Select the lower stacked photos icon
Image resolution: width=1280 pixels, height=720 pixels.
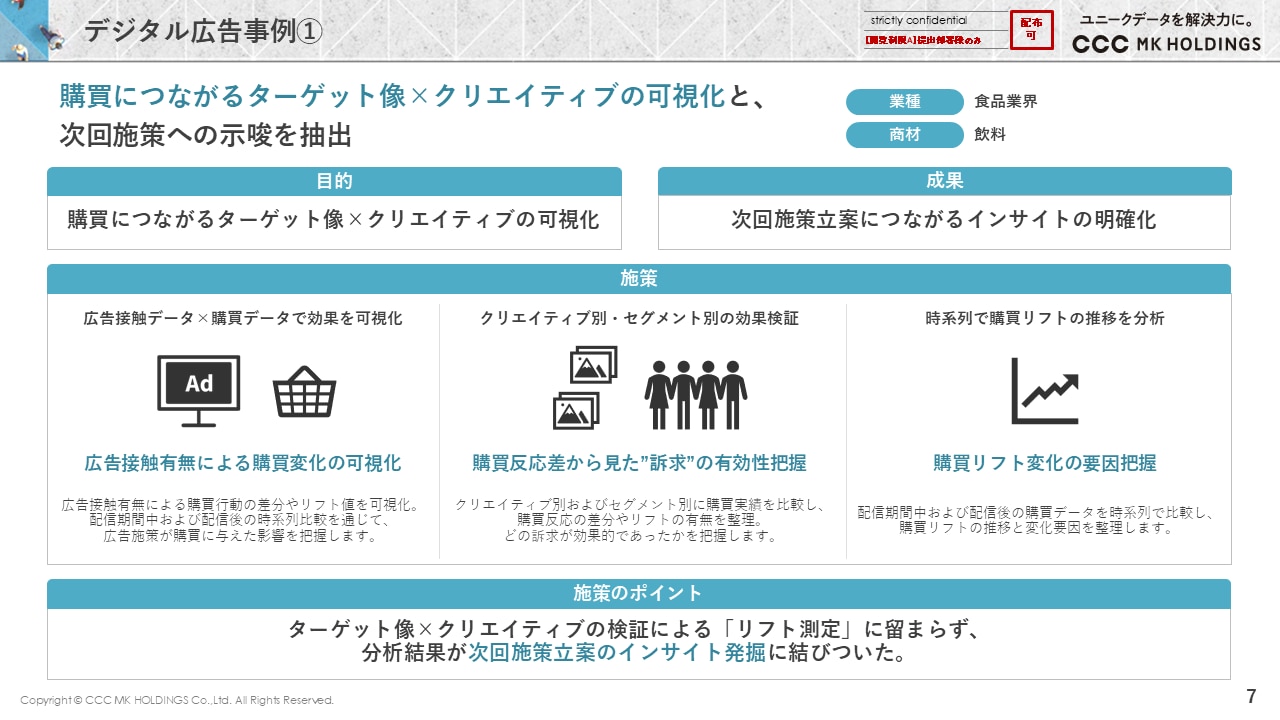tap(575, 410)
